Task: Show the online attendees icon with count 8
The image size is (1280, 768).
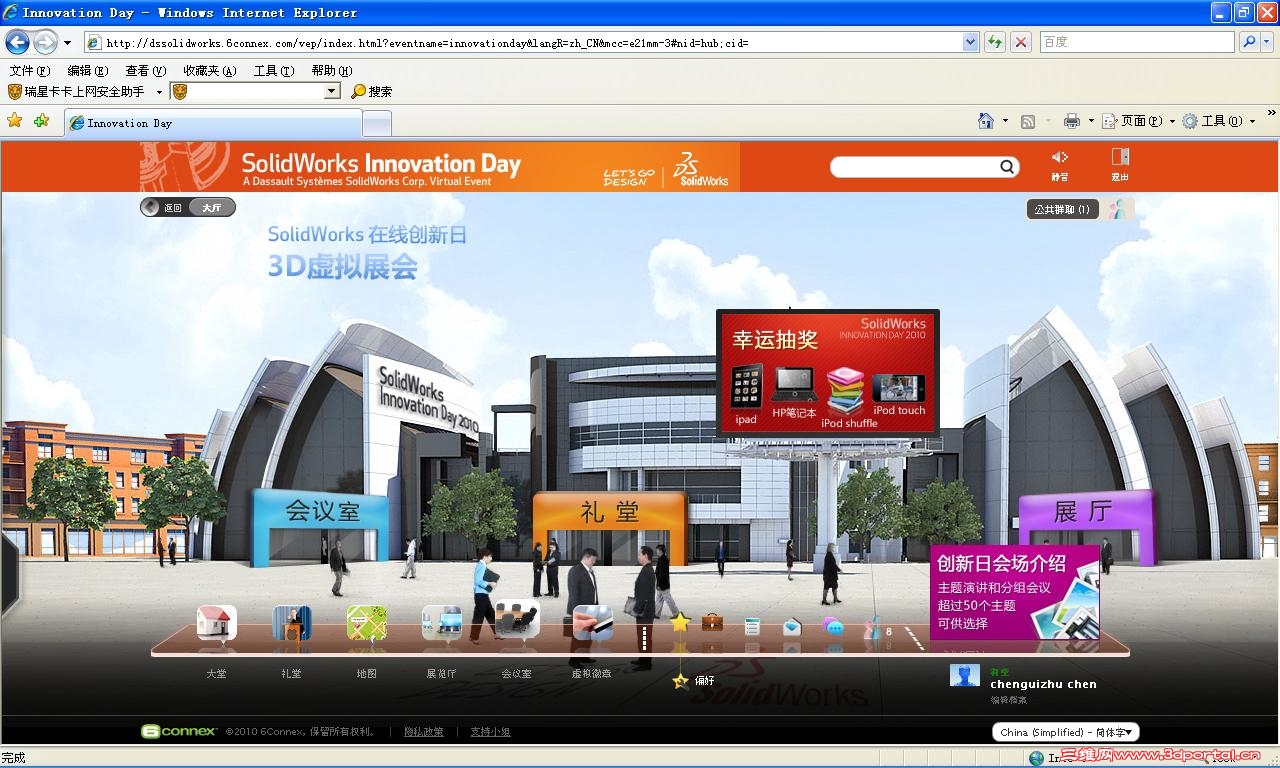Action: pyautogui.click(x=876, y=630)
